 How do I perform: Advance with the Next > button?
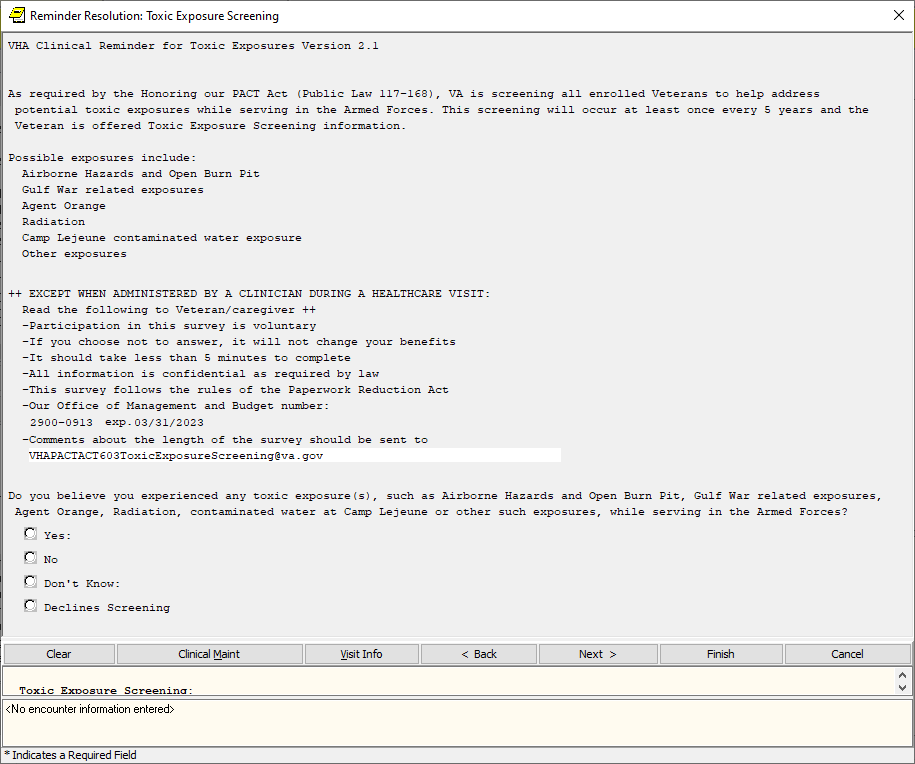point(597,654)
